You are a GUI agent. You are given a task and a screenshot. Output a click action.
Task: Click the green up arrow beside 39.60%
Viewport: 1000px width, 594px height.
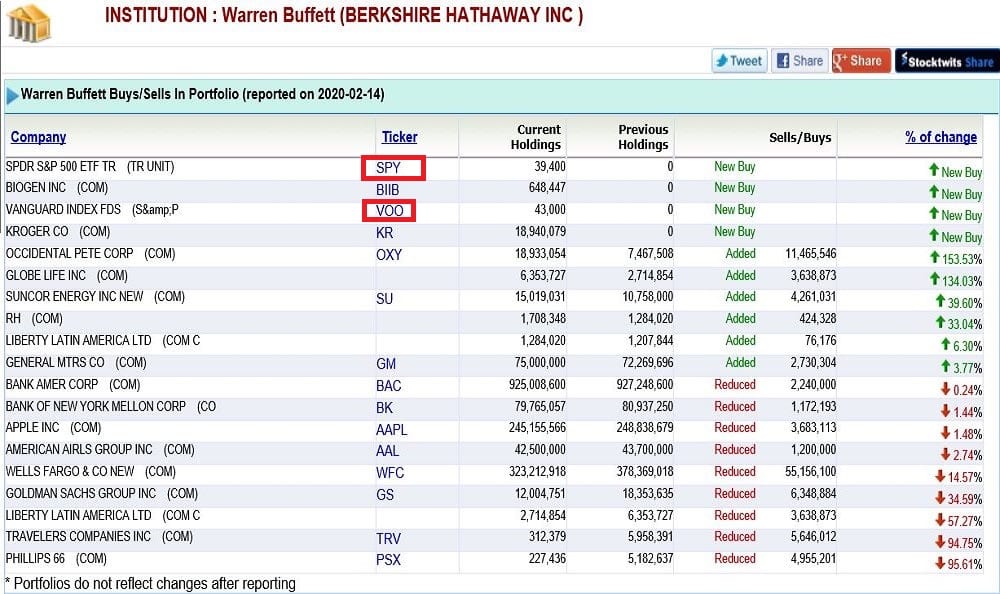(x=940, y=301)
